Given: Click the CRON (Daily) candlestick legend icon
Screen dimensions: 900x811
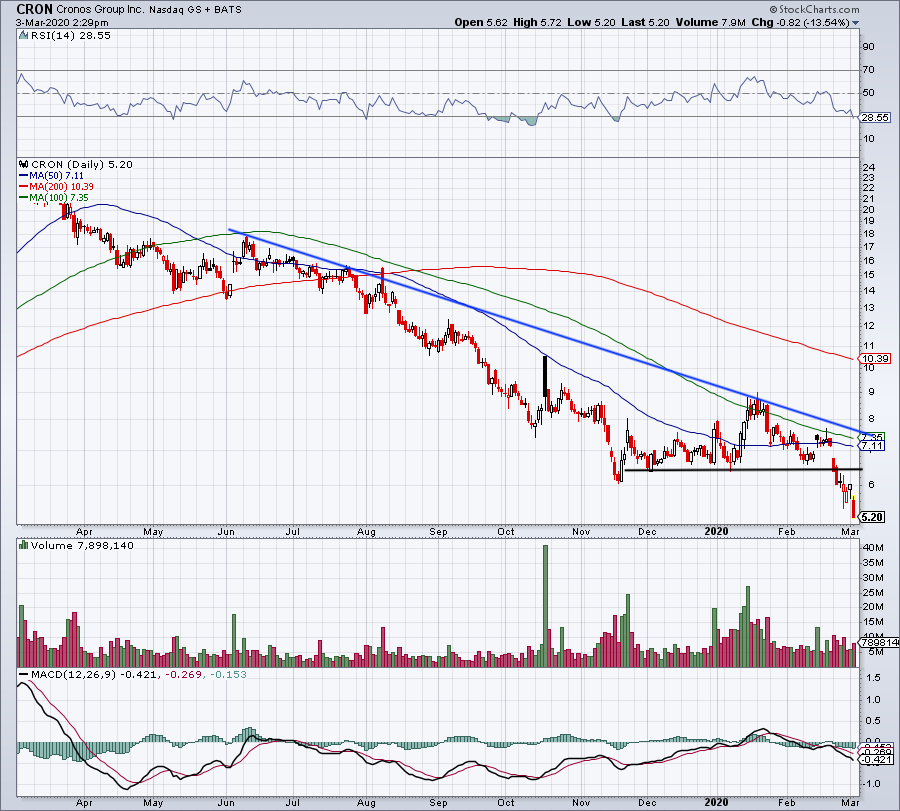Looking at the screenshot, I should click(x=23, y=164).
